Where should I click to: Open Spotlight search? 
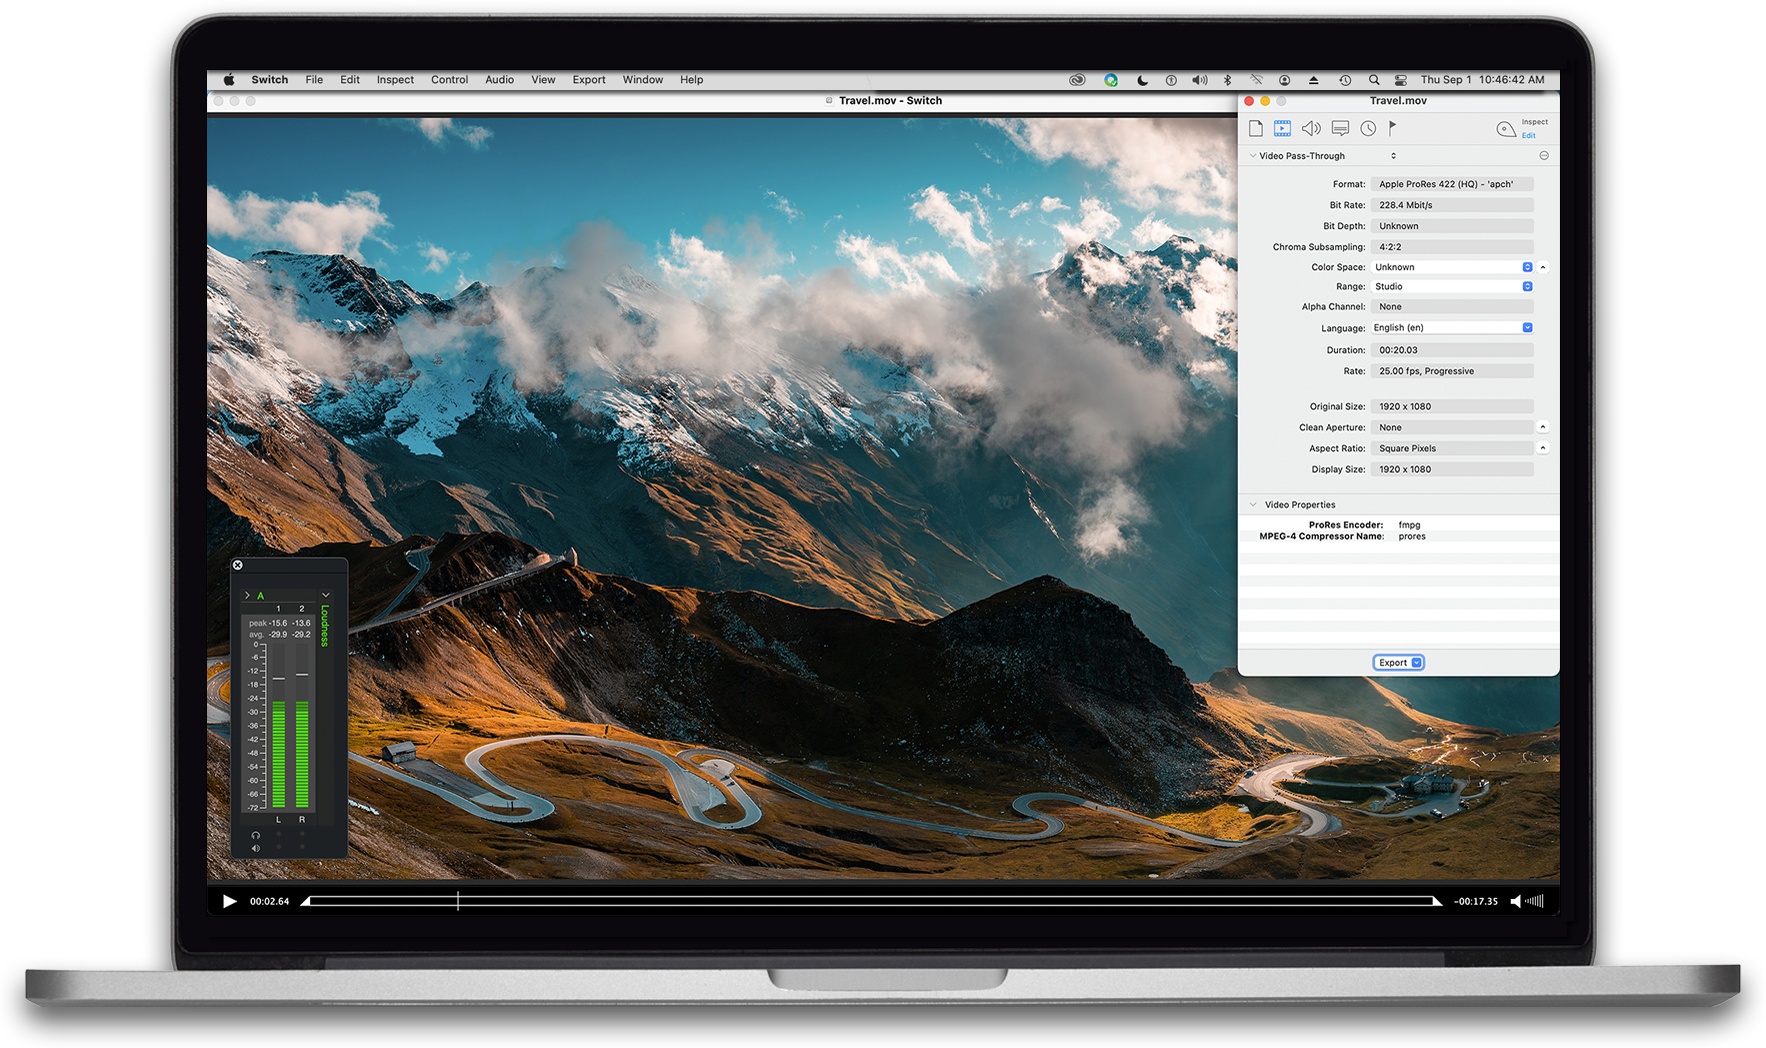1374,80
